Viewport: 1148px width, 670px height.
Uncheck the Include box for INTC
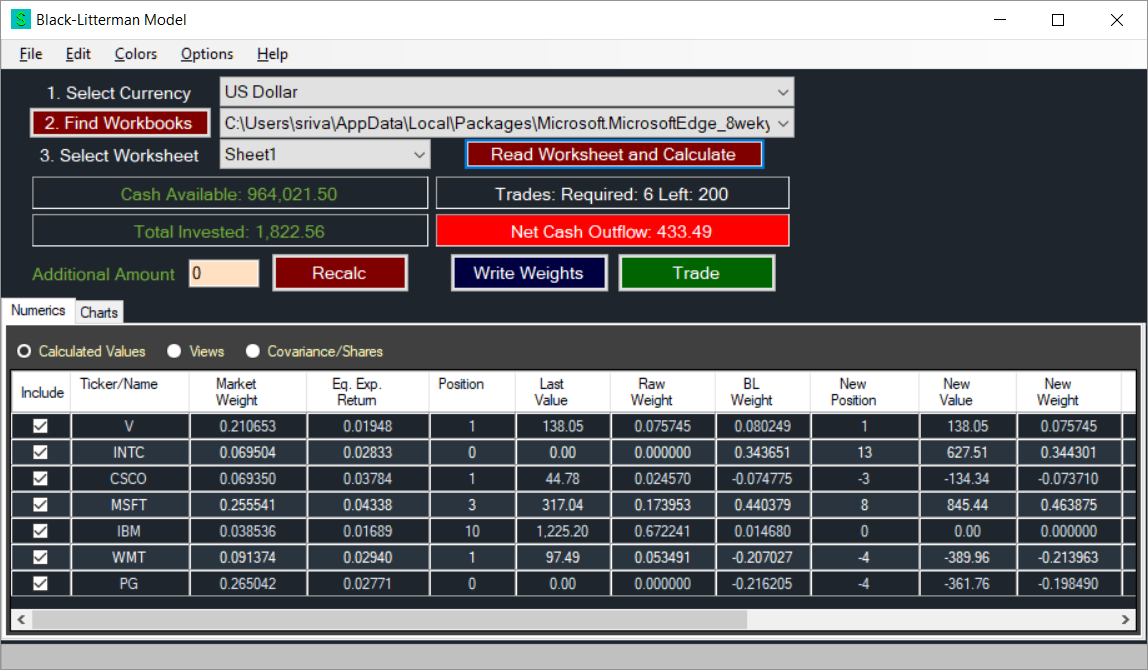[x=40, y=453]
